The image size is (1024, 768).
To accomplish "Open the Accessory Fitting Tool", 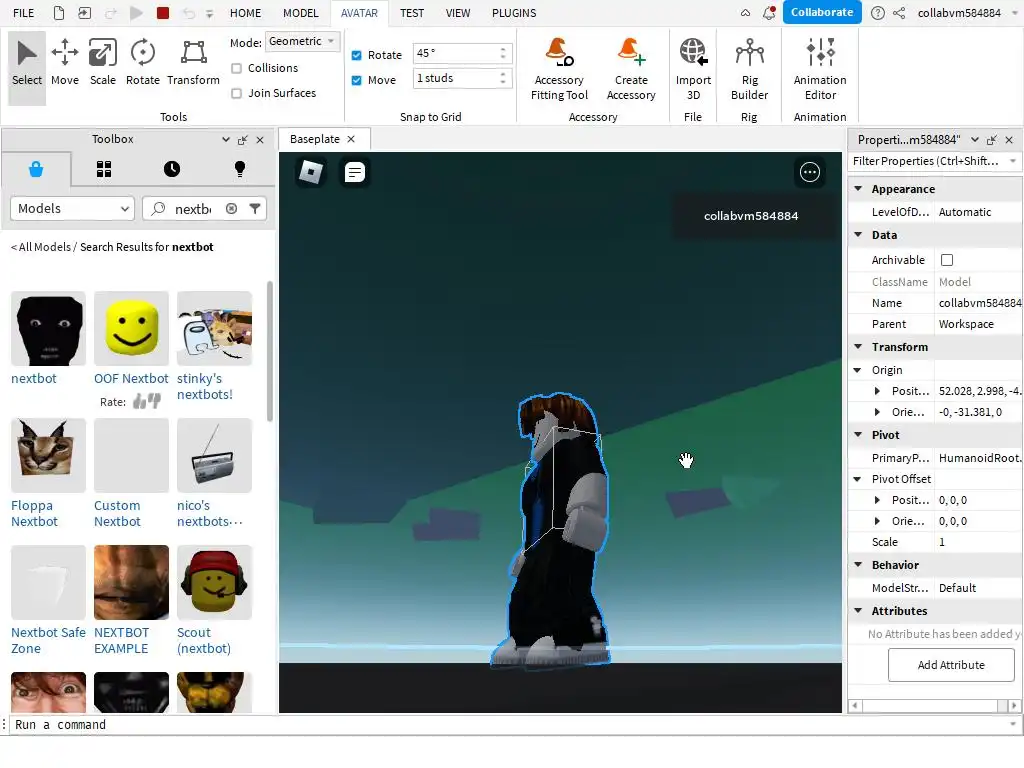I will (x=559, y=69).
